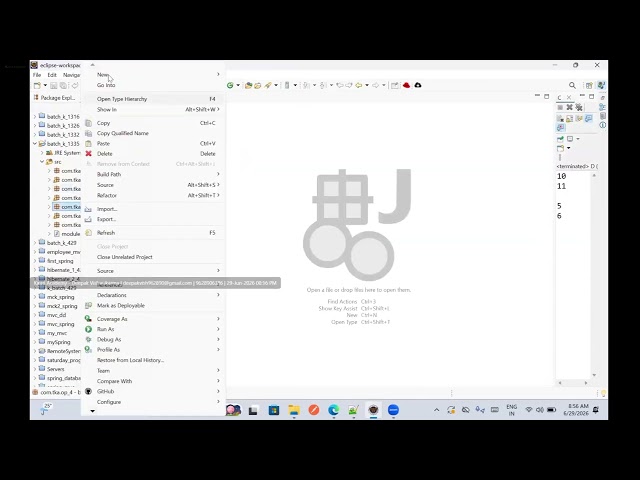Screen dimensions: 640x480
Task: Click the Open Perspective toolbar icon
Action: [589, 85]
